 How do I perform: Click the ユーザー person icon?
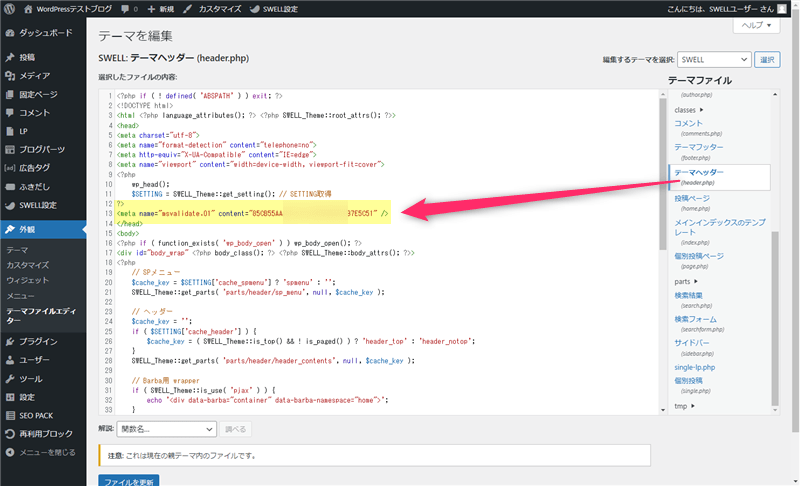pos(10,360)
